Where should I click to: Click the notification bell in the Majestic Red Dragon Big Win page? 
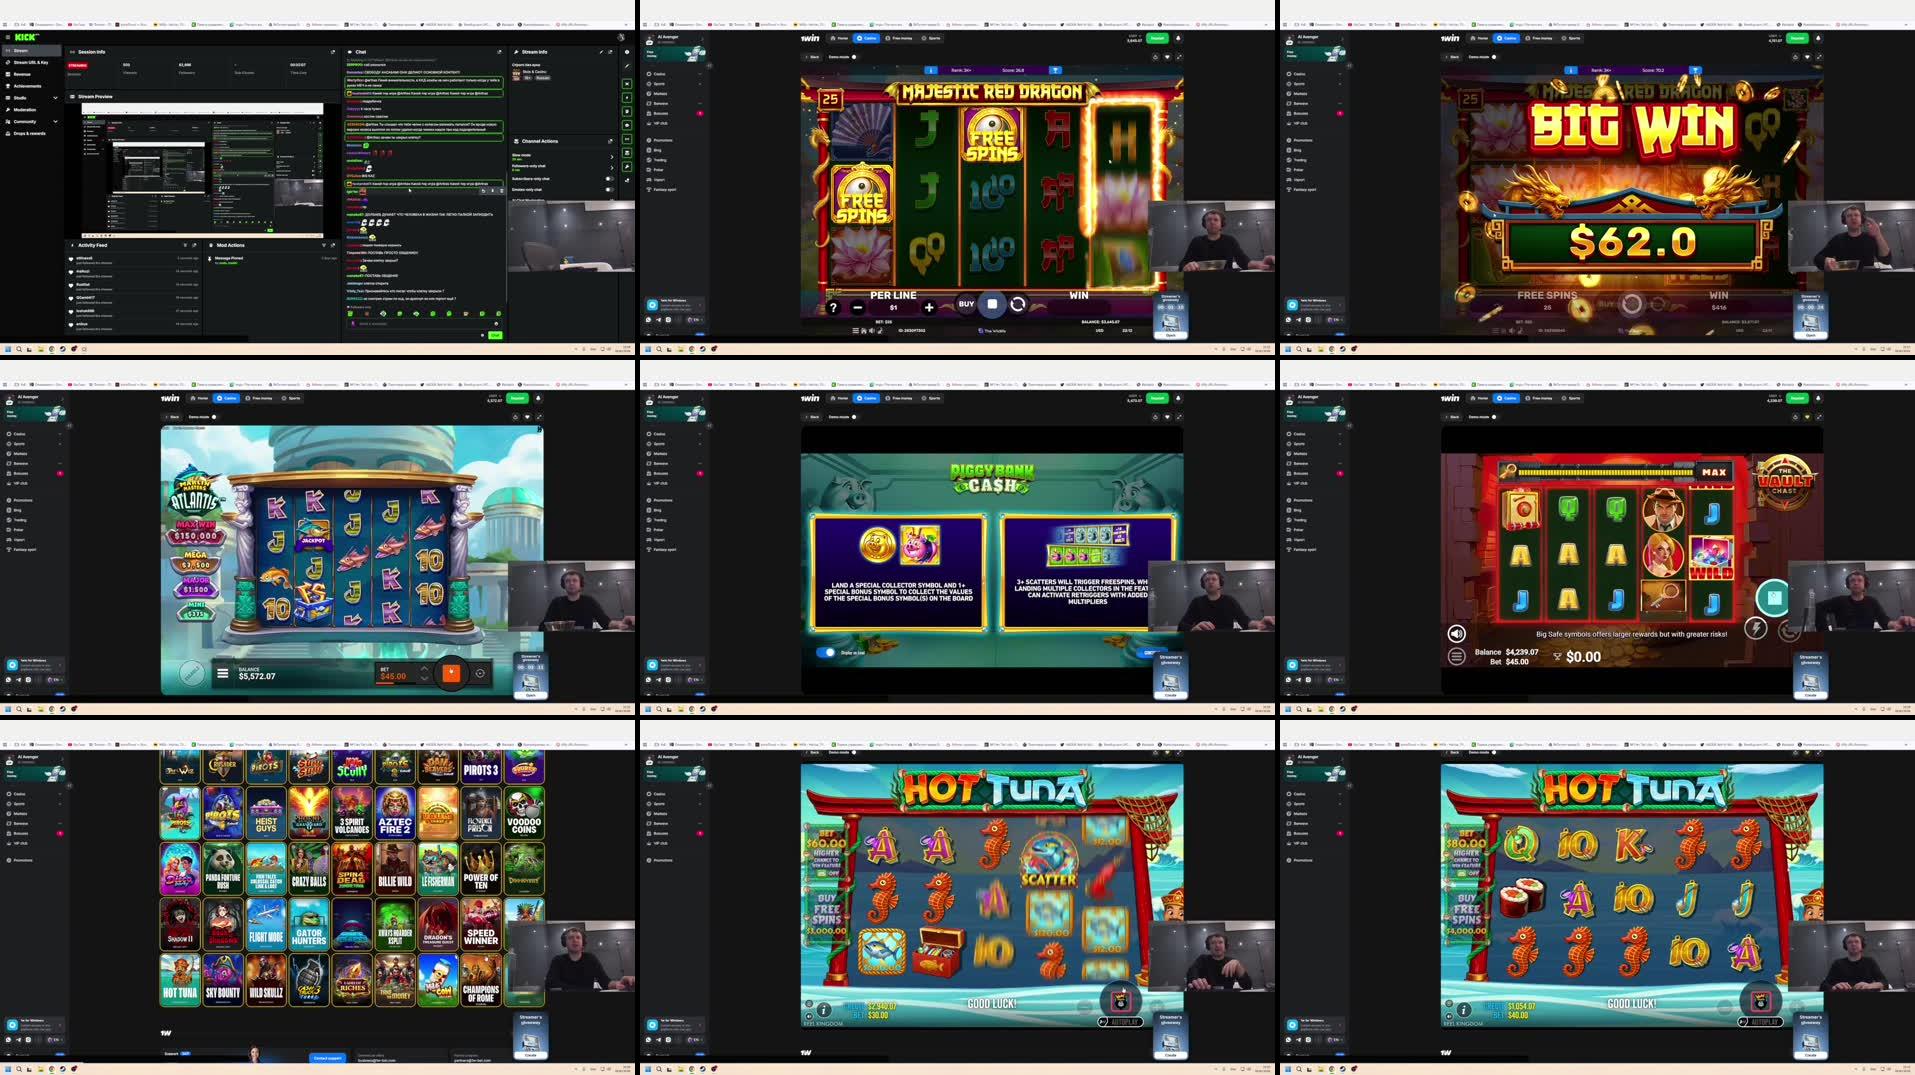(1818, 38)
